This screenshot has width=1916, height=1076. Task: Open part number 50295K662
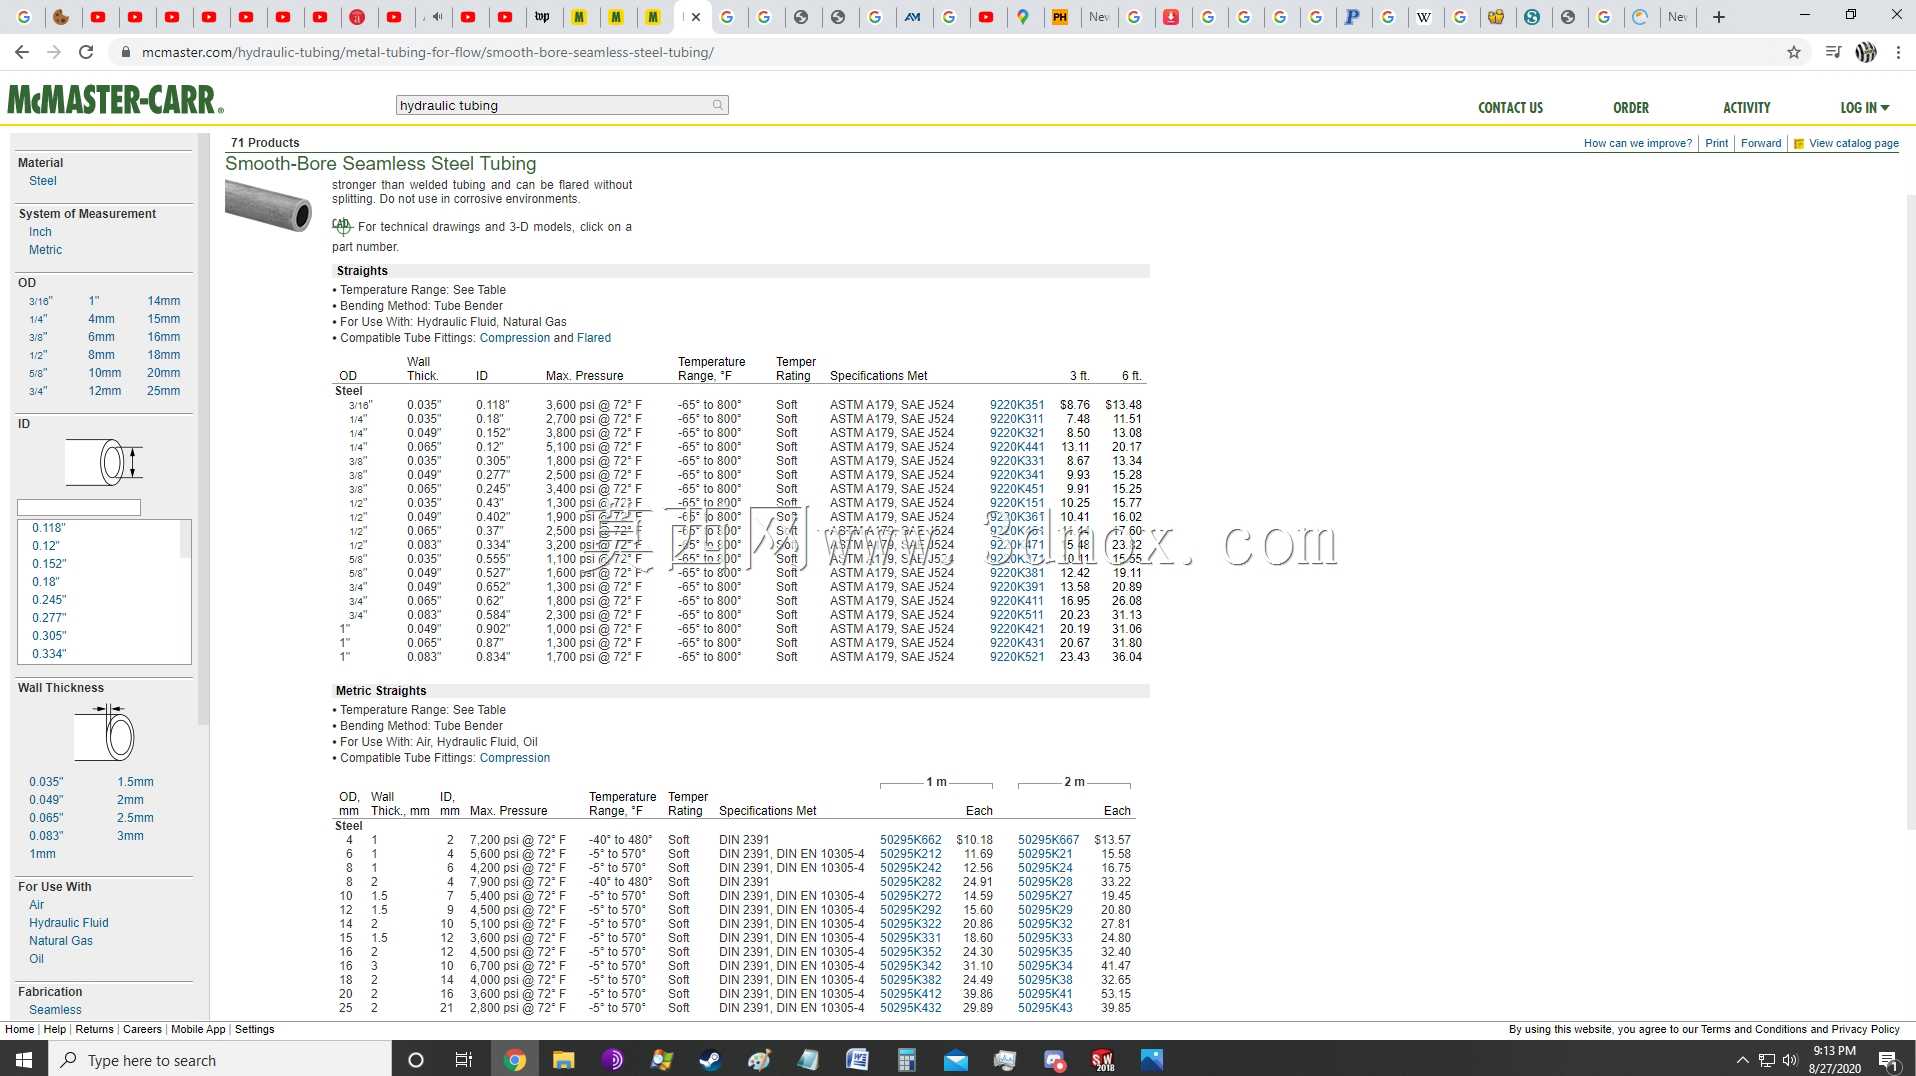(911, 840)
